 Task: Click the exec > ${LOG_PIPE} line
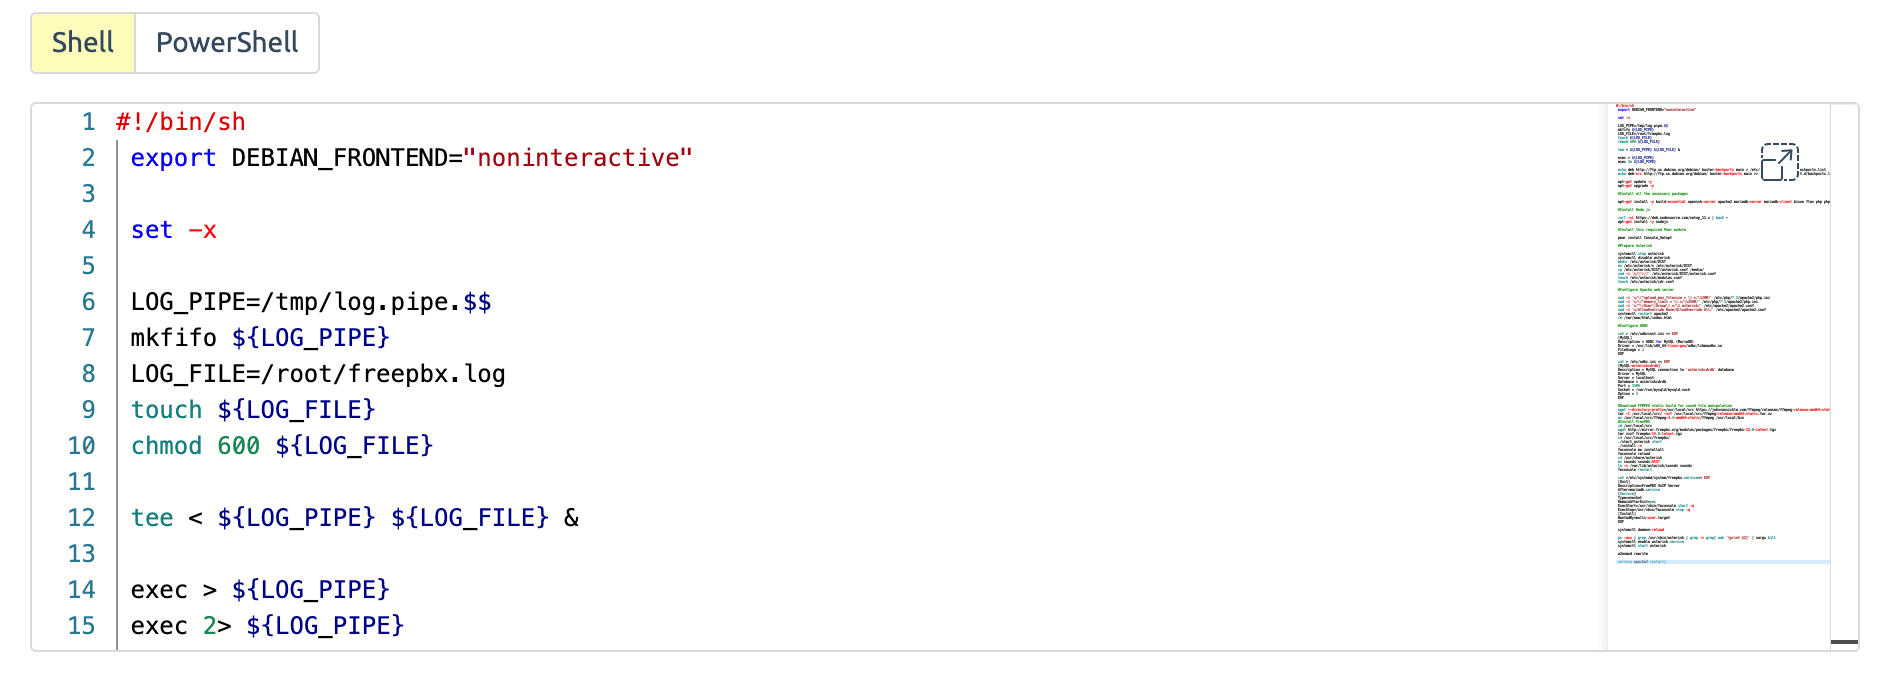pos(260,590)
